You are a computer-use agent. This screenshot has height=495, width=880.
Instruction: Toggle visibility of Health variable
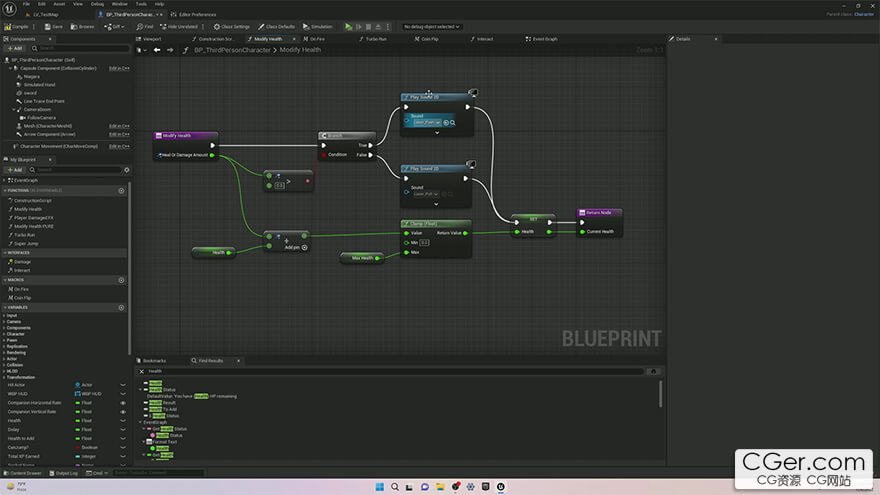coord(123,421)
